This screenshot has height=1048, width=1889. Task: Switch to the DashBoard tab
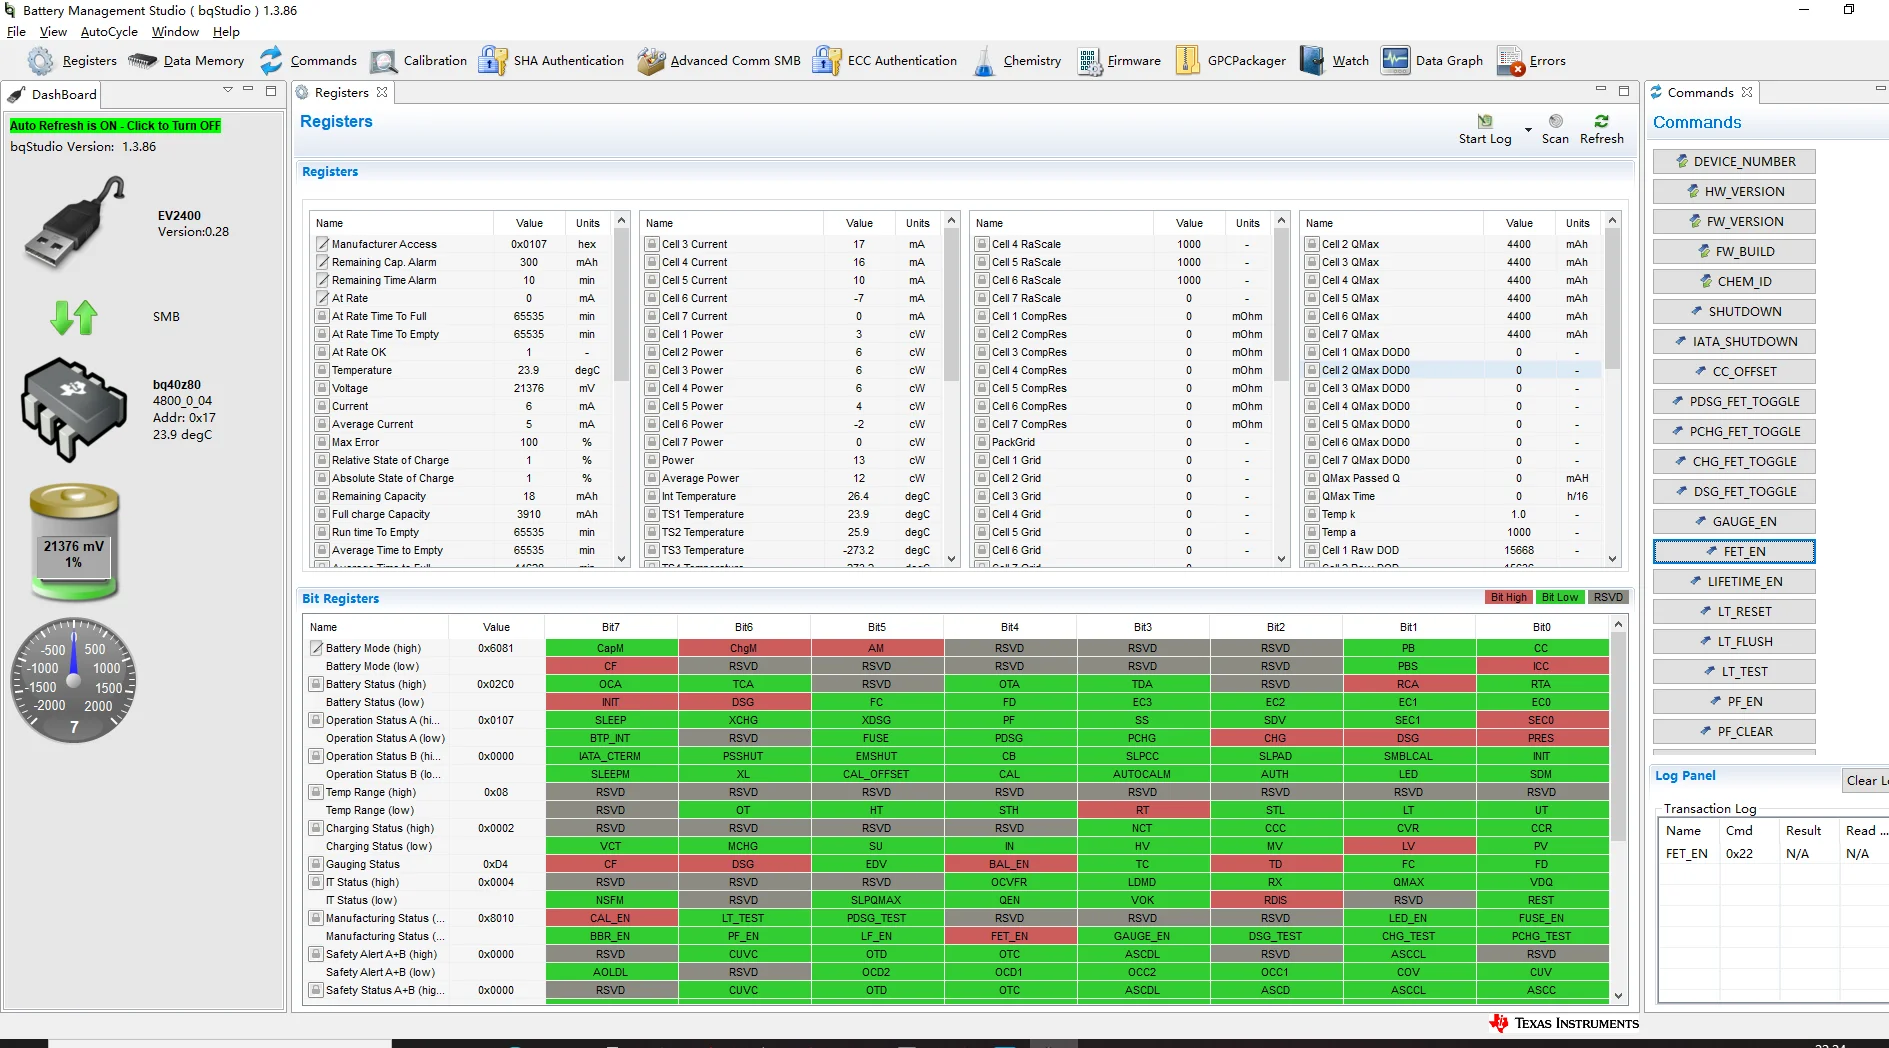[x=52, y=94]
